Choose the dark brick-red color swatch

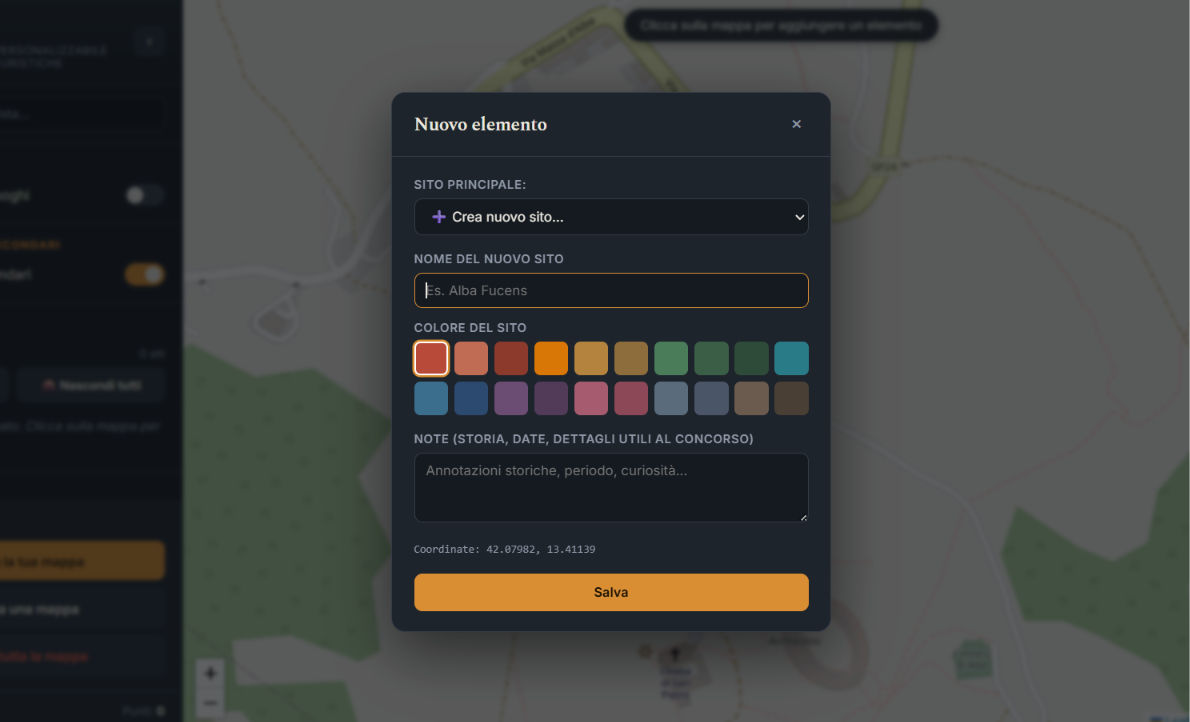point(511,358)
